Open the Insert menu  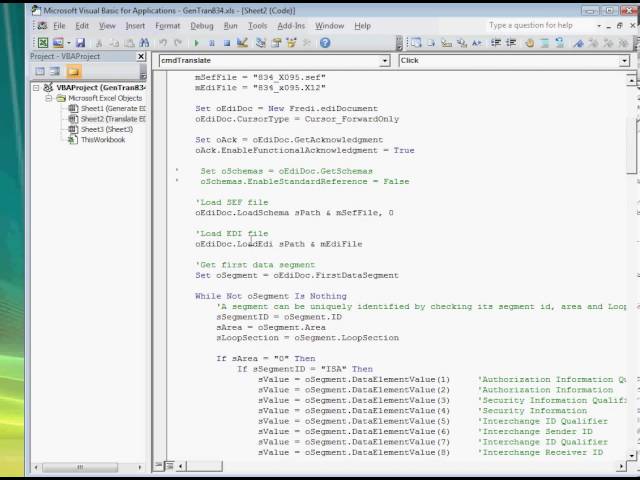click(135, 26)
